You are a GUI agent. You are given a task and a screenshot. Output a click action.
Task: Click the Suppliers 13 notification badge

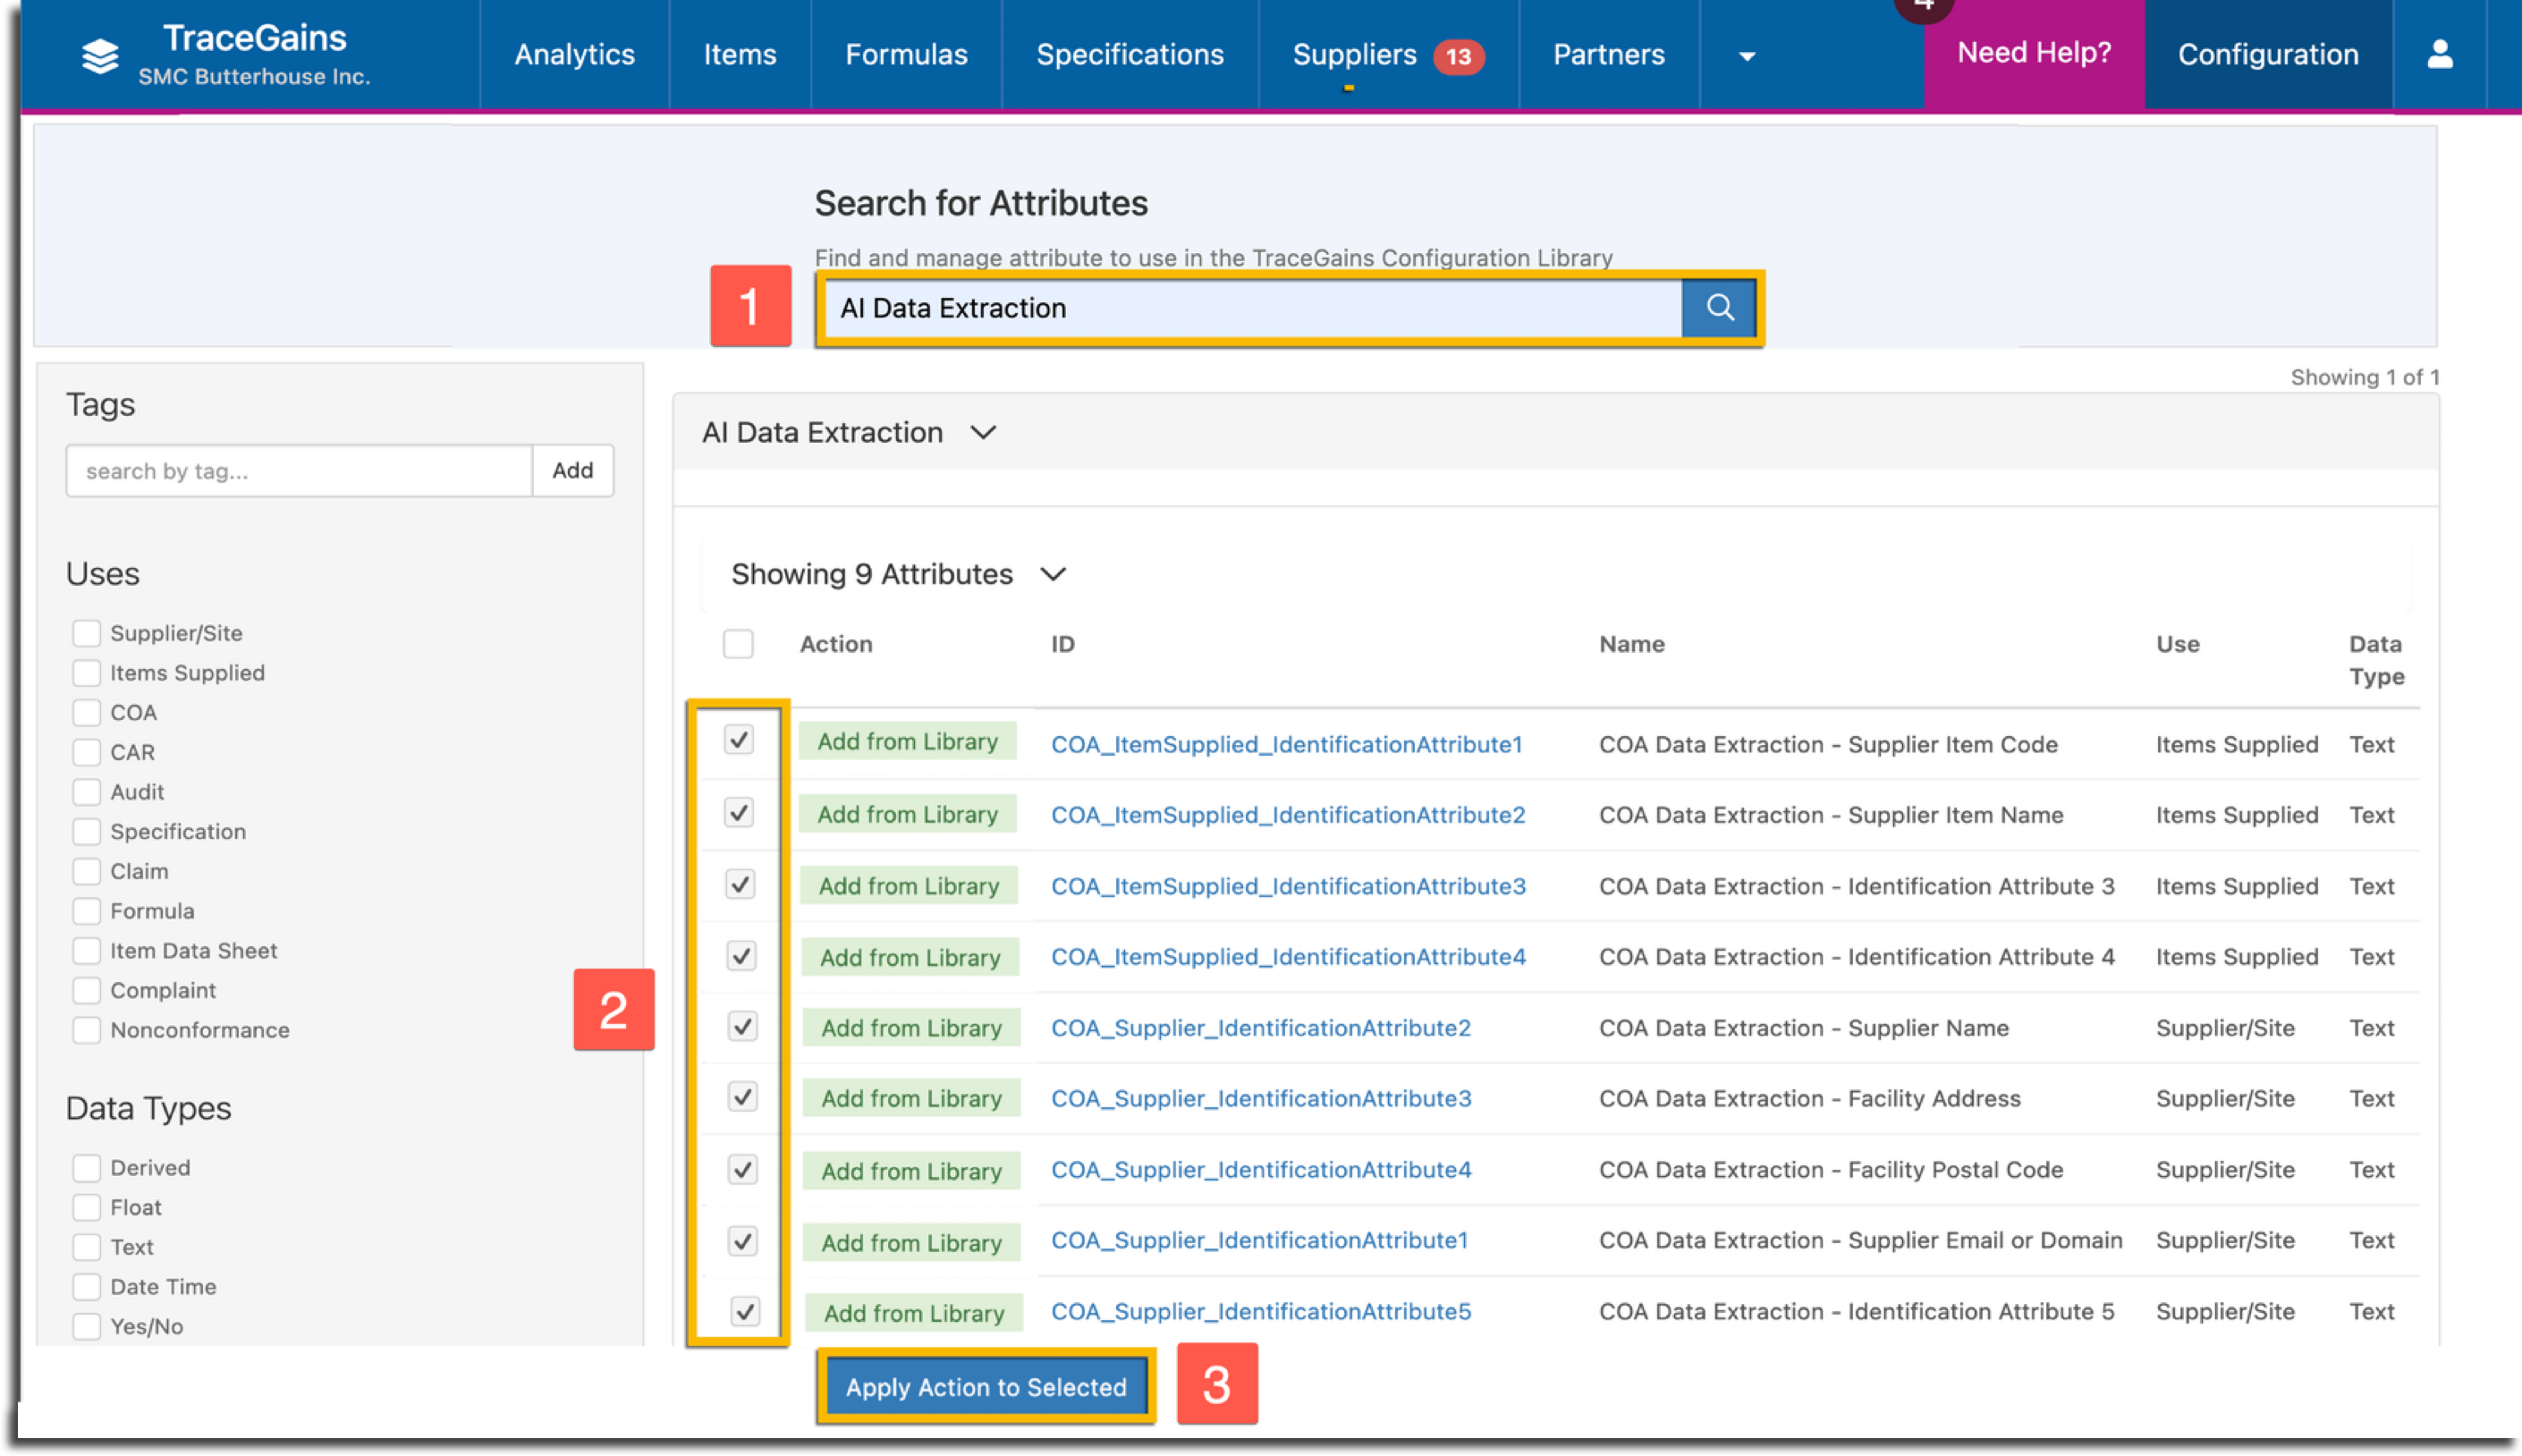pyautogui.click(x=1458, y=56)
